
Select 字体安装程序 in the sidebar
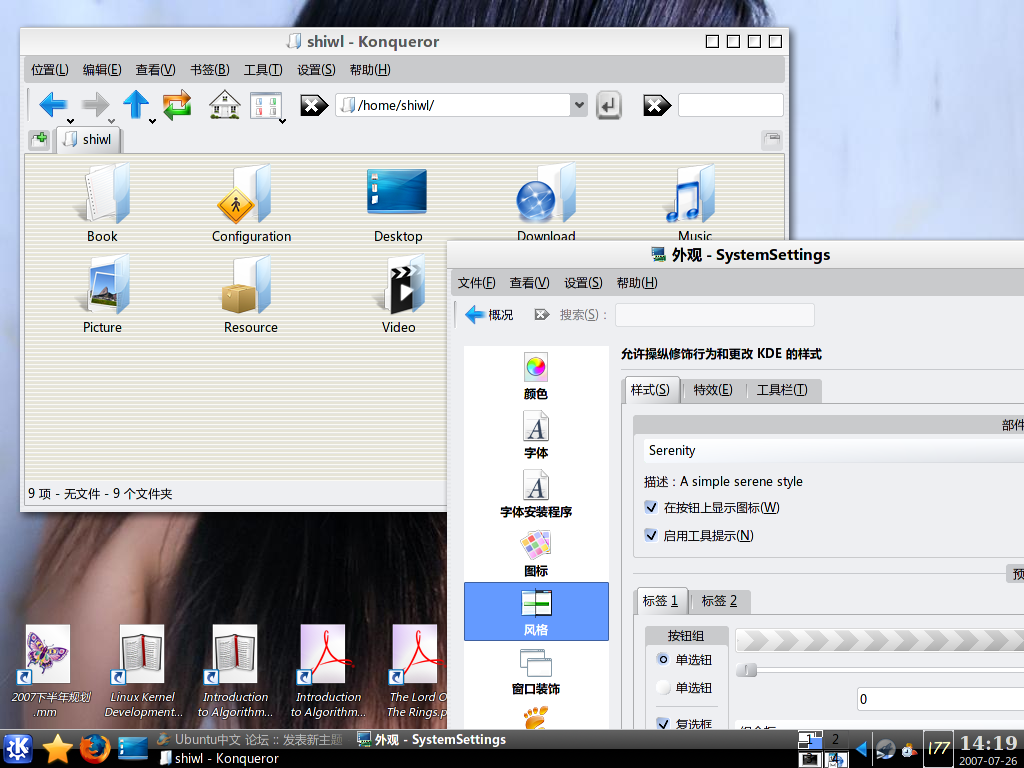536,494
